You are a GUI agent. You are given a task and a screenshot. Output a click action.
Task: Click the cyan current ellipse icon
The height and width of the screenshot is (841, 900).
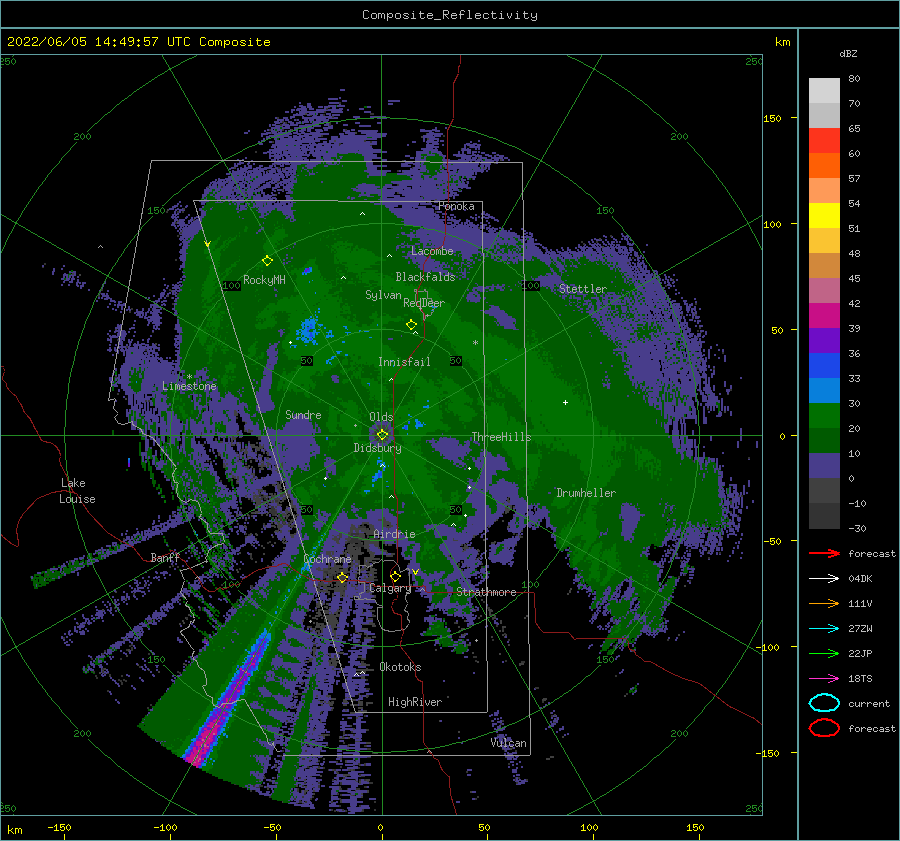824,703
